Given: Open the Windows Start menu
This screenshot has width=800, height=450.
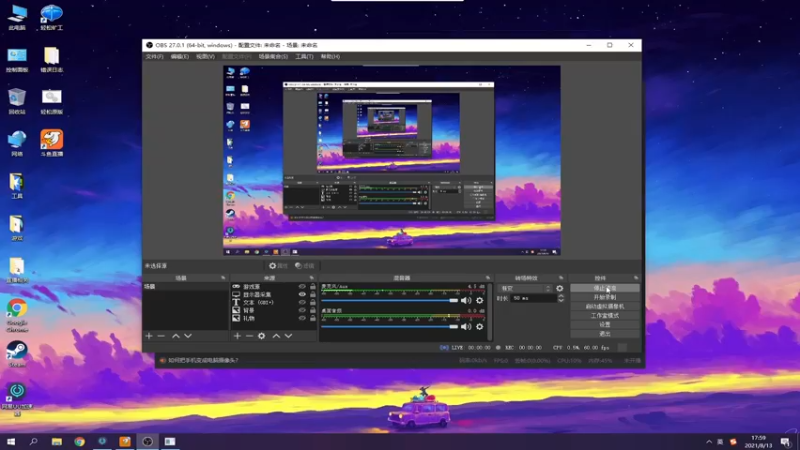Looking at the screenshot, I should click(x=11, y=441).
